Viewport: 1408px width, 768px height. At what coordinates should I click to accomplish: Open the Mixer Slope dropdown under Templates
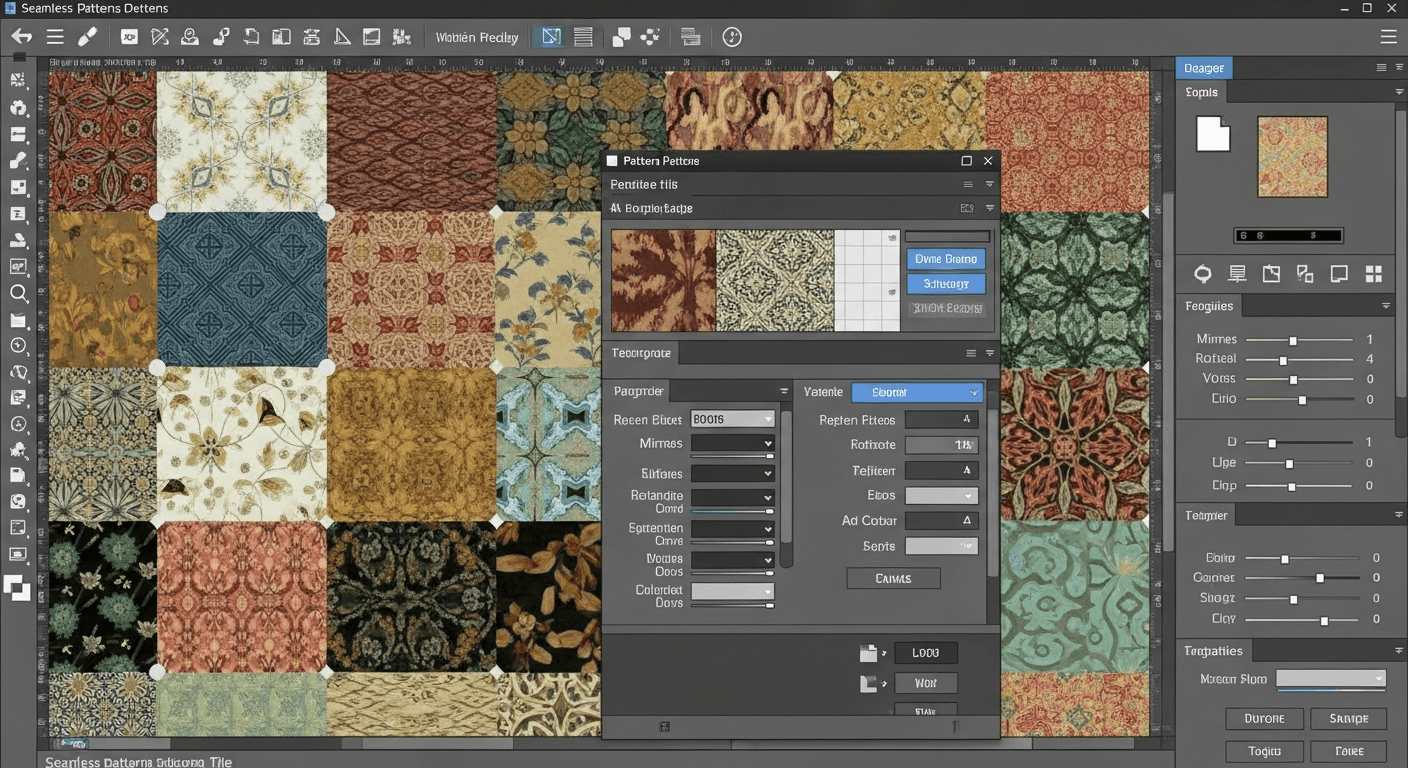(x=1330, y=679)
